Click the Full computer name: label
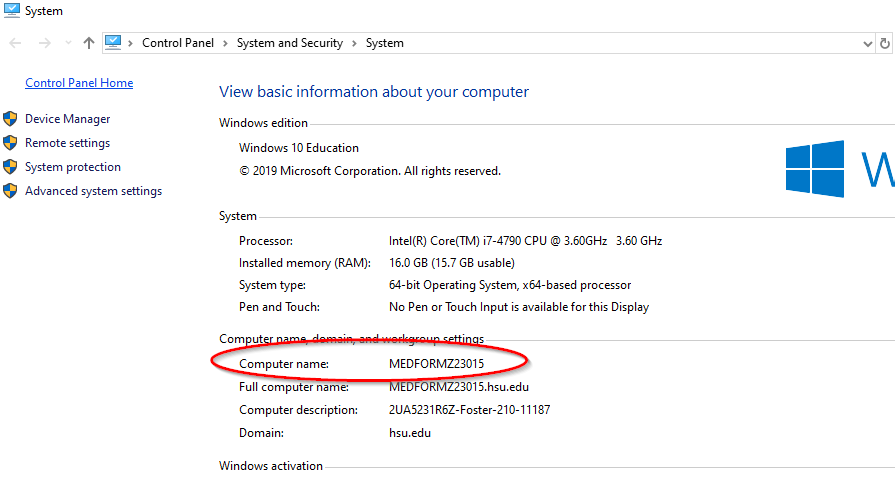 coord(294,387)
